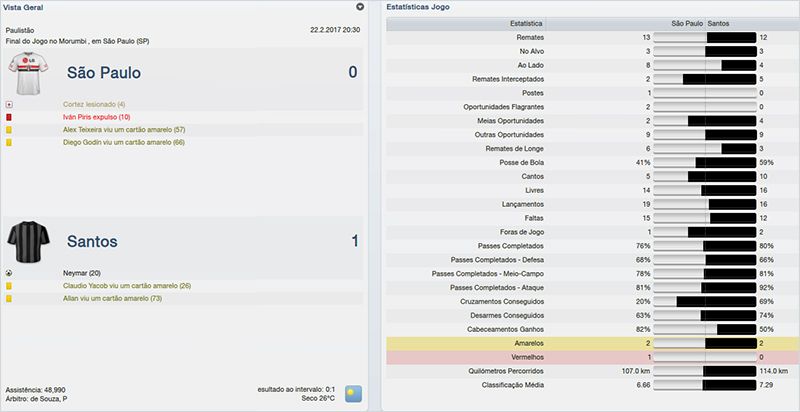The image size is (800, 412).
Task: Click the red card icon beside Iván Piris
Action: (9, 117)
